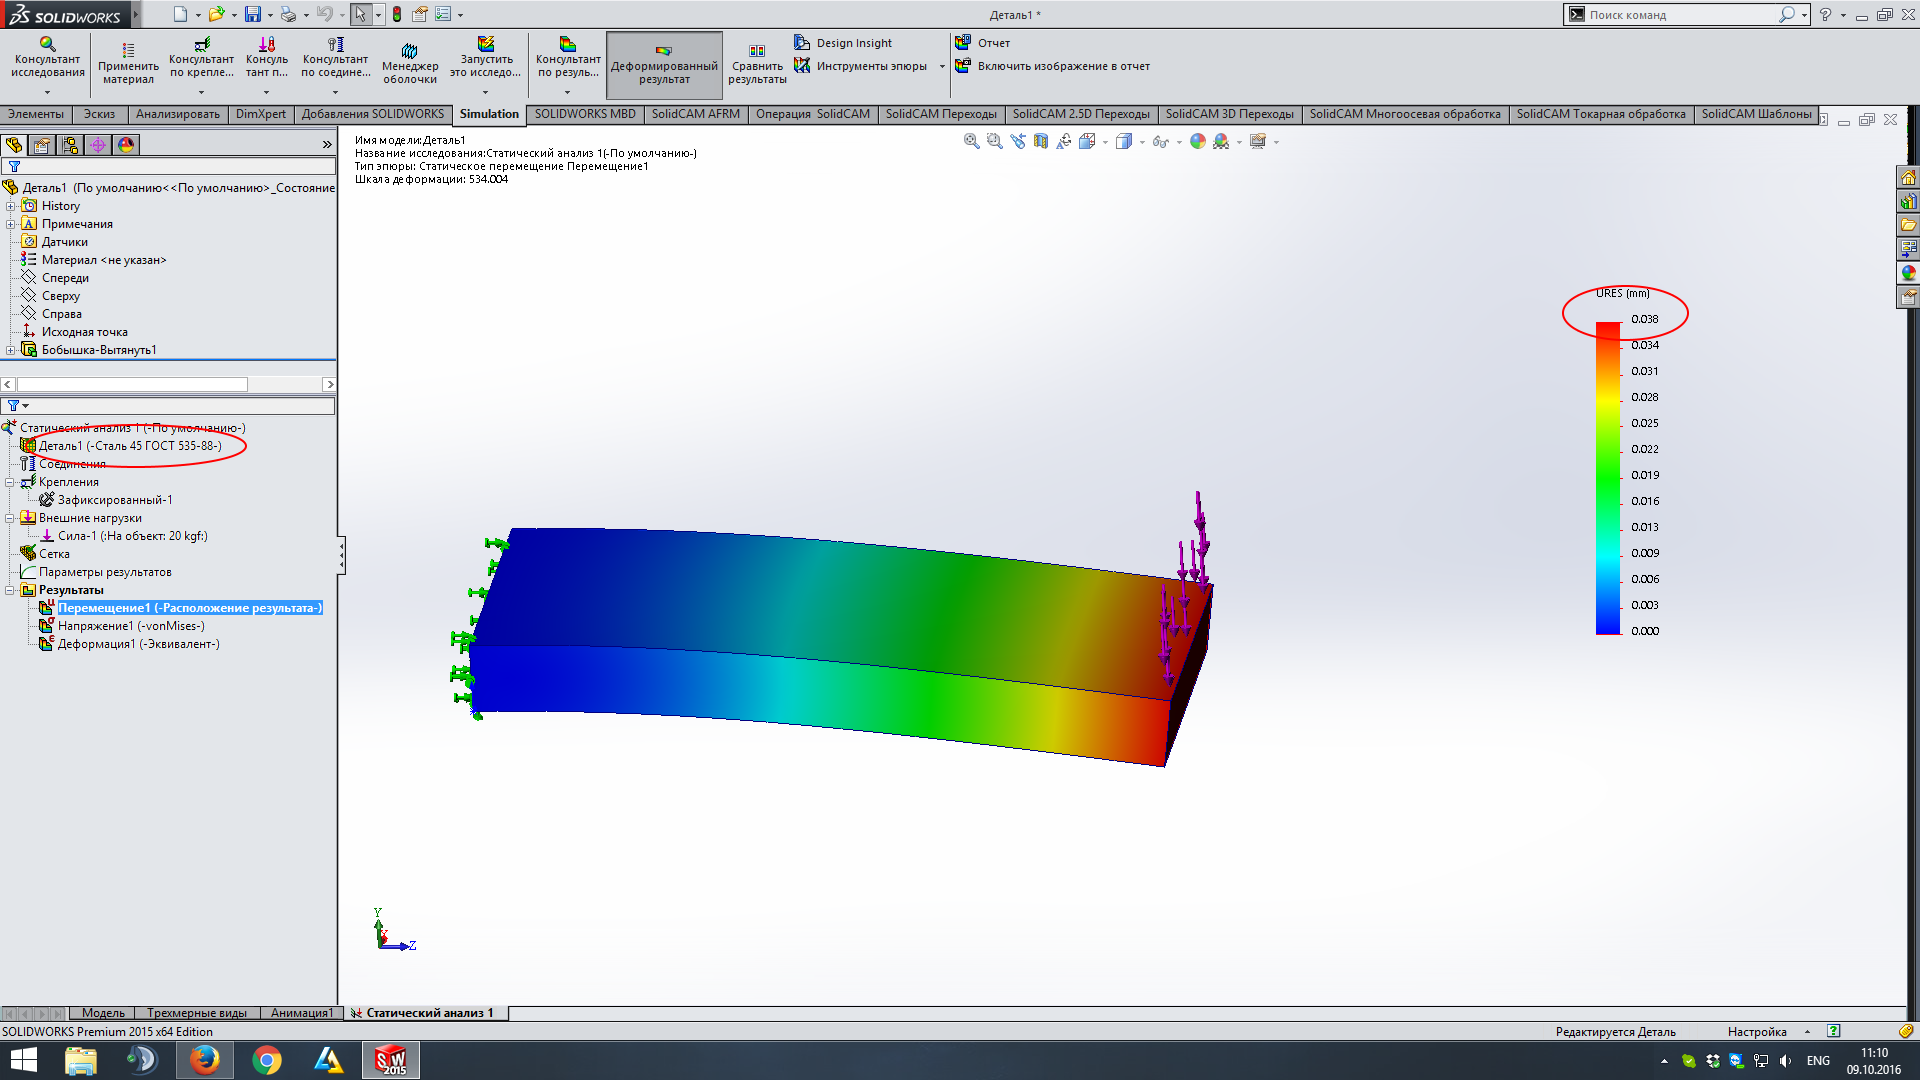Select the Сила-1 20 kgf load item

[x=132, y=536]
